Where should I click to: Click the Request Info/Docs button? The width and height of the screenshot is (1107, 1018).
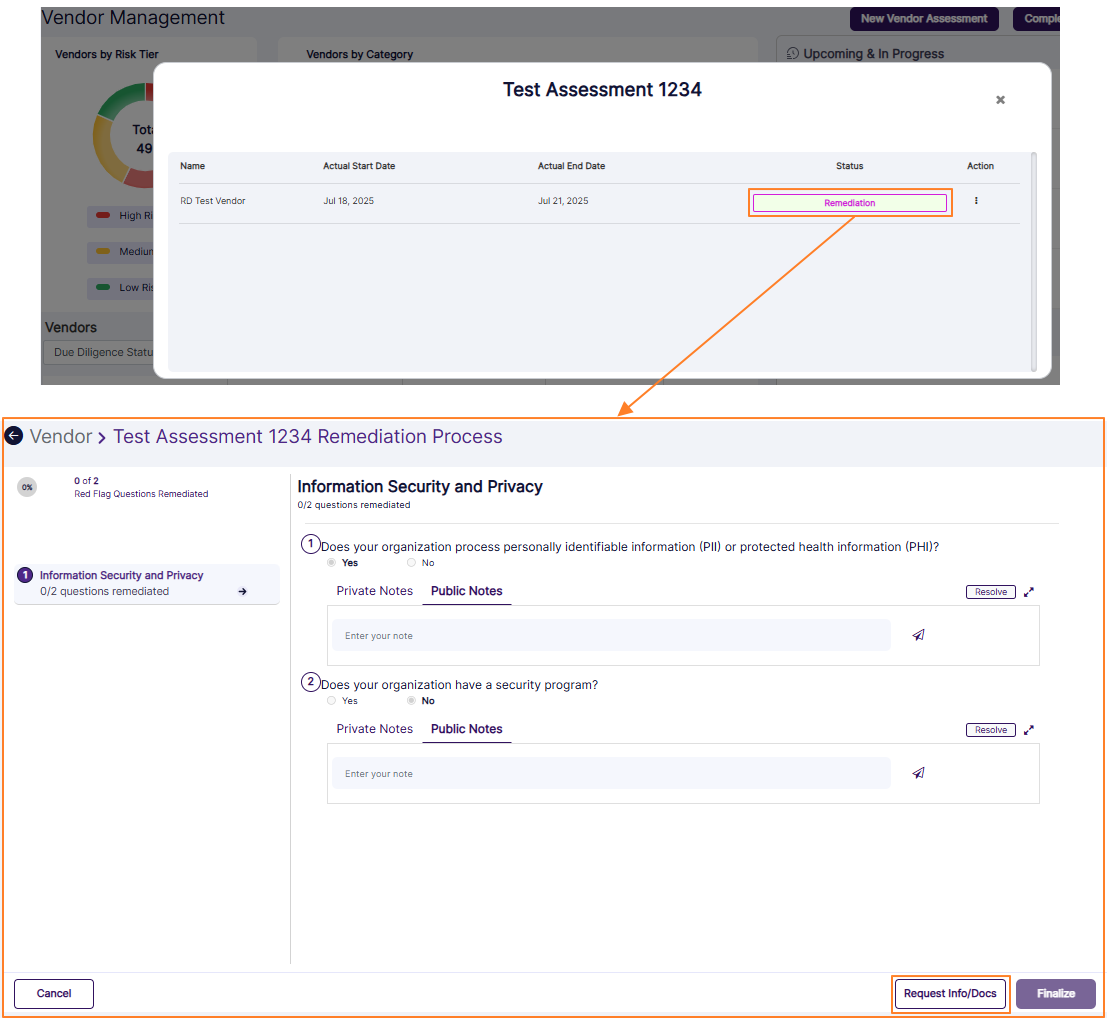click(950, 993)
